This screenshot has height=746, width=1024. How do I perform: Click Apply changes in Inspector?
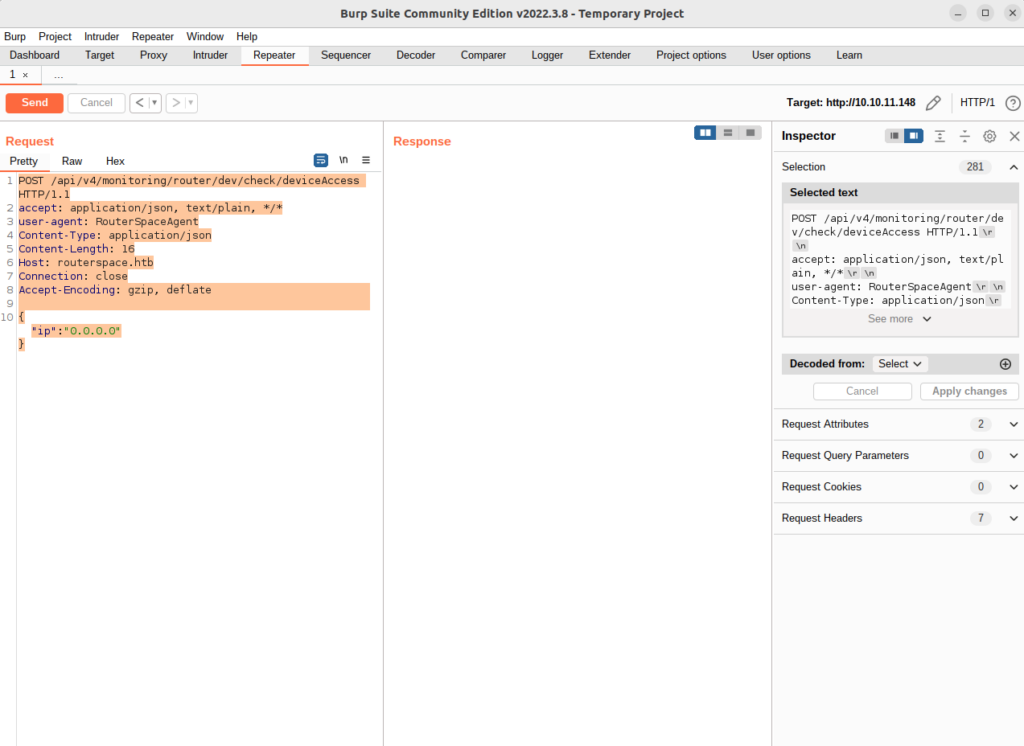969,391
